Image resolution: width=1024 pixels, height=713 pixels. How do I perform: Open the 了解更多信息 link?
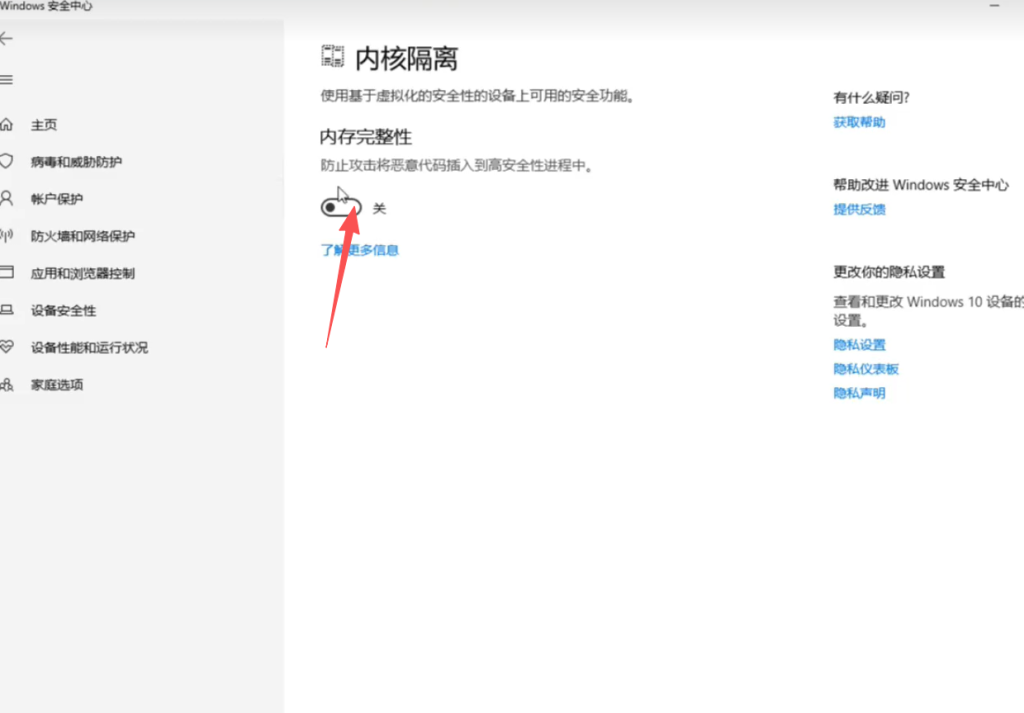point(359,250)
